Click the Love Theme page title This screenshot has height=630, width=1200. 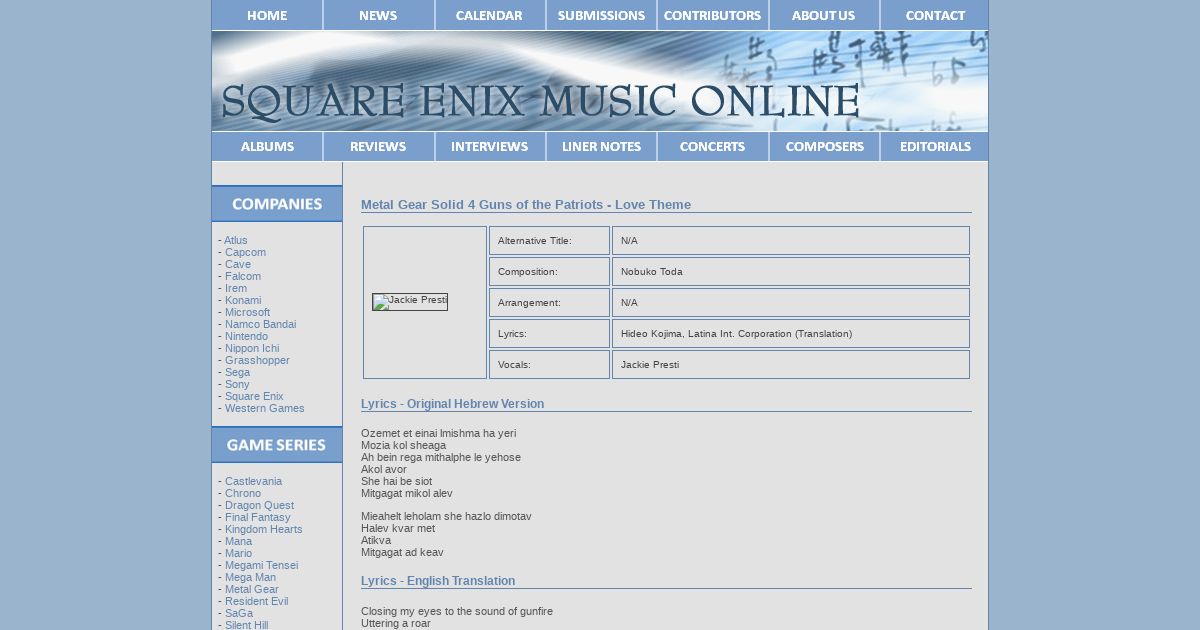(x=526, y=204)
